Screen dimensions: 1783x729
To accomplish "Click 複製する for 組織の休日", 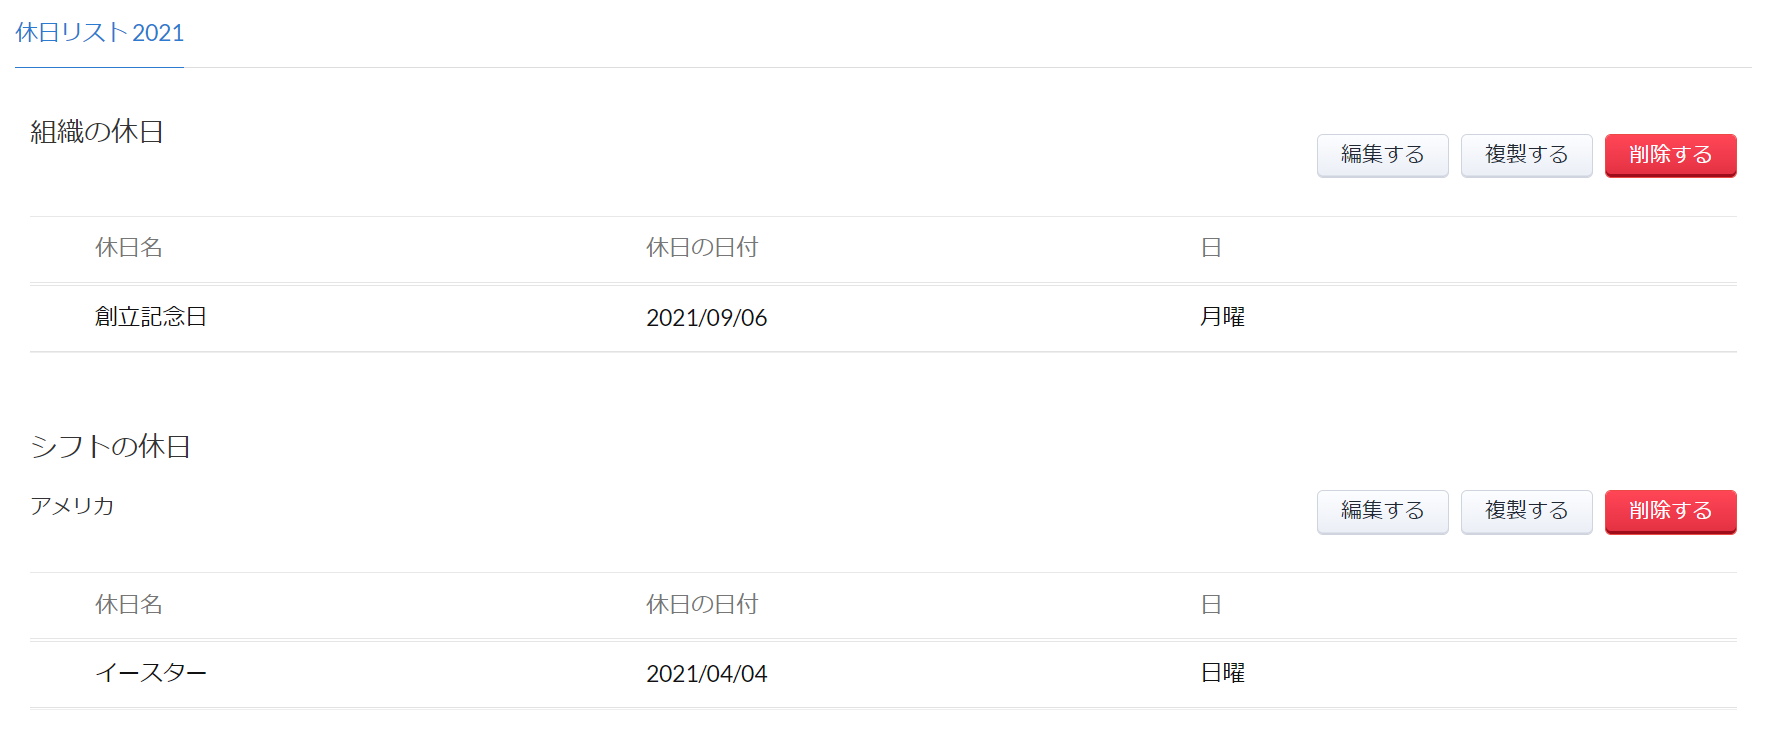I will [1526, 155].
